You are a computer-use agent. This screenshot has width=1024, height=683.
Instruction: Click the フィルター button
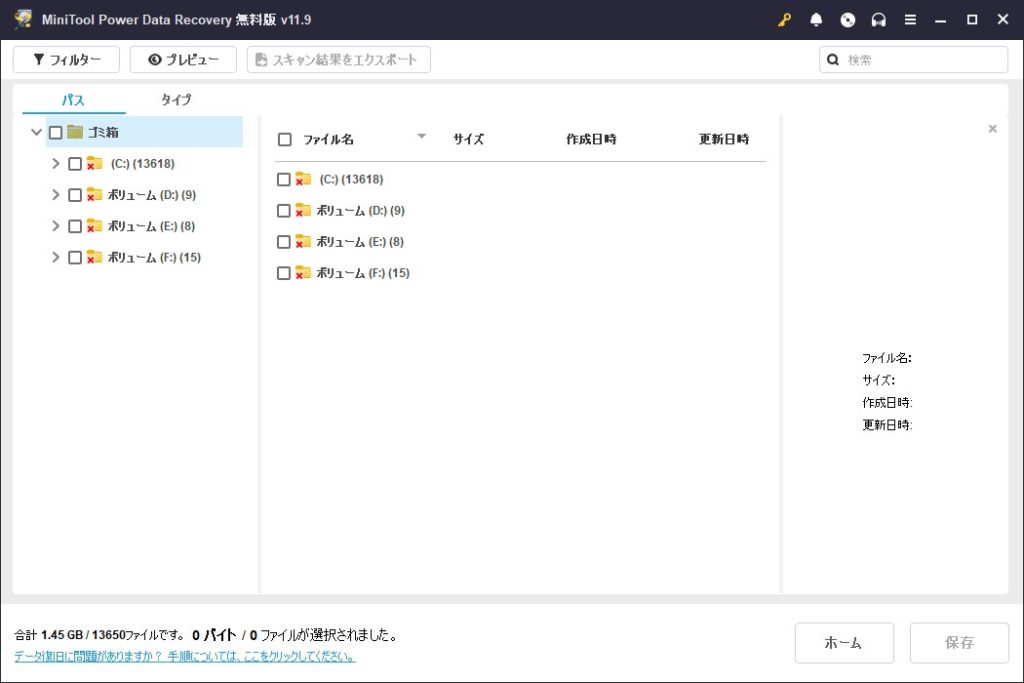(x=67, y=60)
